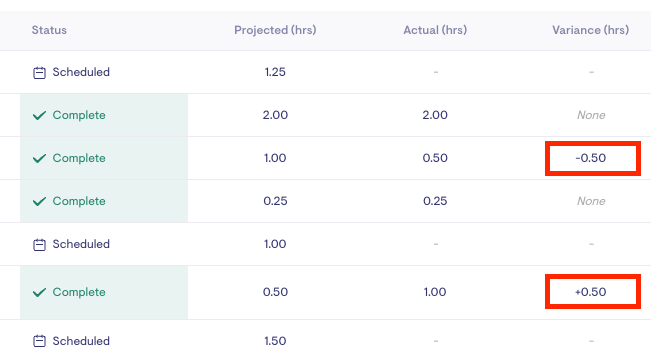
Task: Click the checkmark icon in the 2.00 Complete row
Action: pyautogui.click(x=39, y=115)
